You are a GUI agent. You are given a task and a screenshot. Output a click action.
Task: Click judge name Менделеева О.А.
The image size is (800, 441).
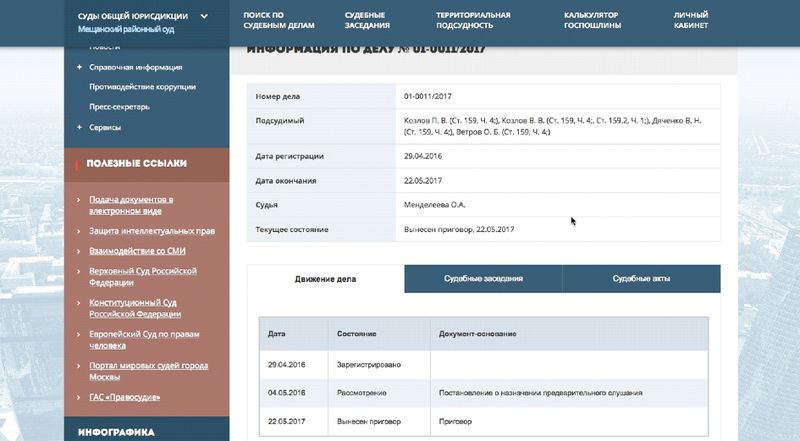point(435,205)
